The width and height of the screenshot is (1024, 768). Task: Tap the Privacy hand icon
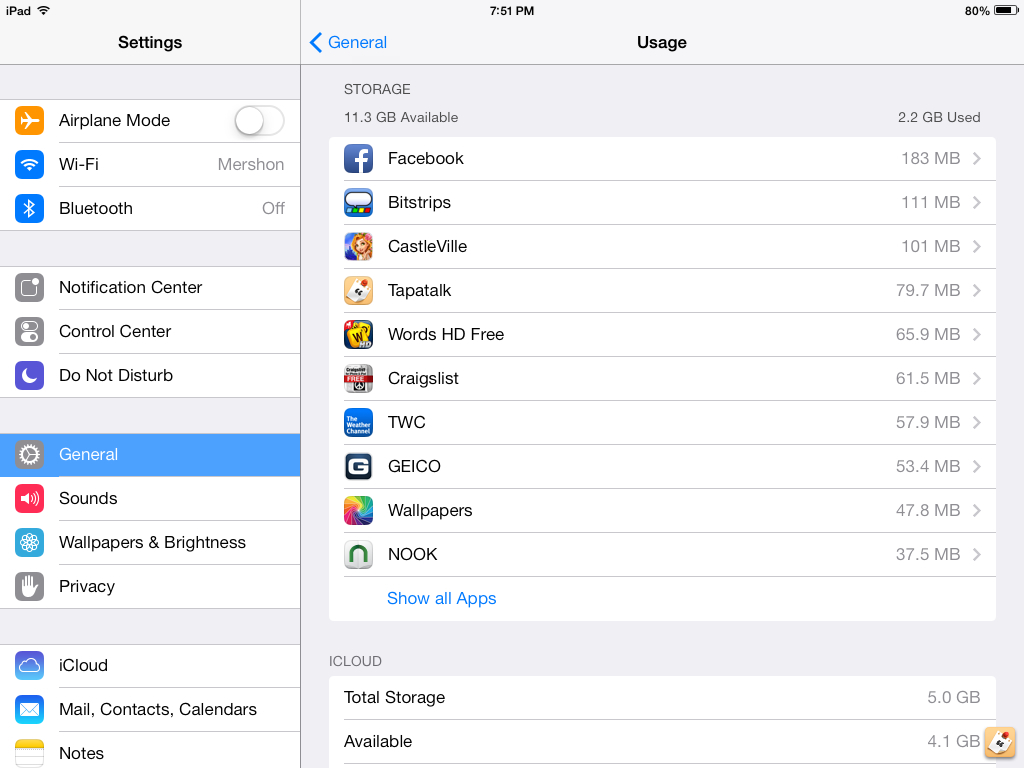pyautogui.click(x=29, y=586)
